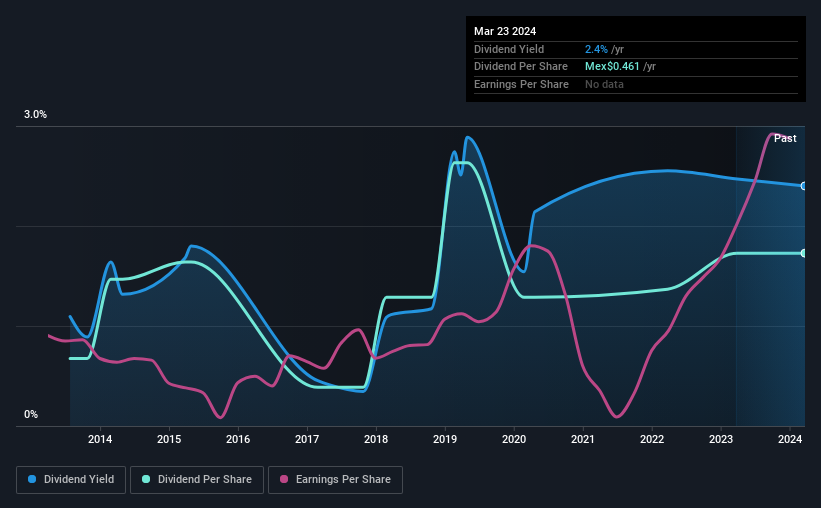Toggle the Dividend Yield legend button
821x508 pixels.
[x=71, y=480]
